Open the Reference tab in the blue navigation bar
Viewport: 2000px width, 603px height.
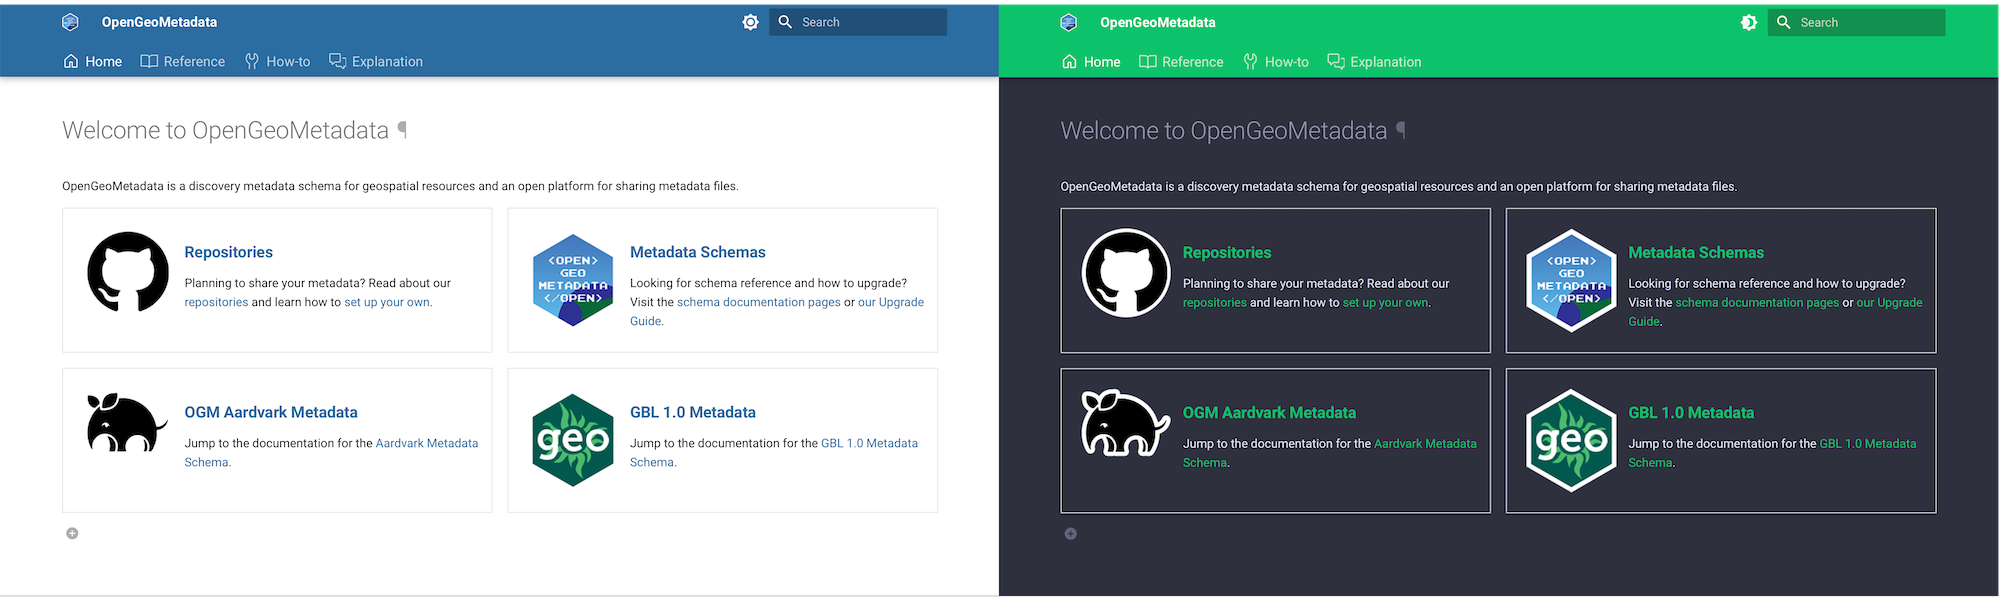[x=183, y=62]
